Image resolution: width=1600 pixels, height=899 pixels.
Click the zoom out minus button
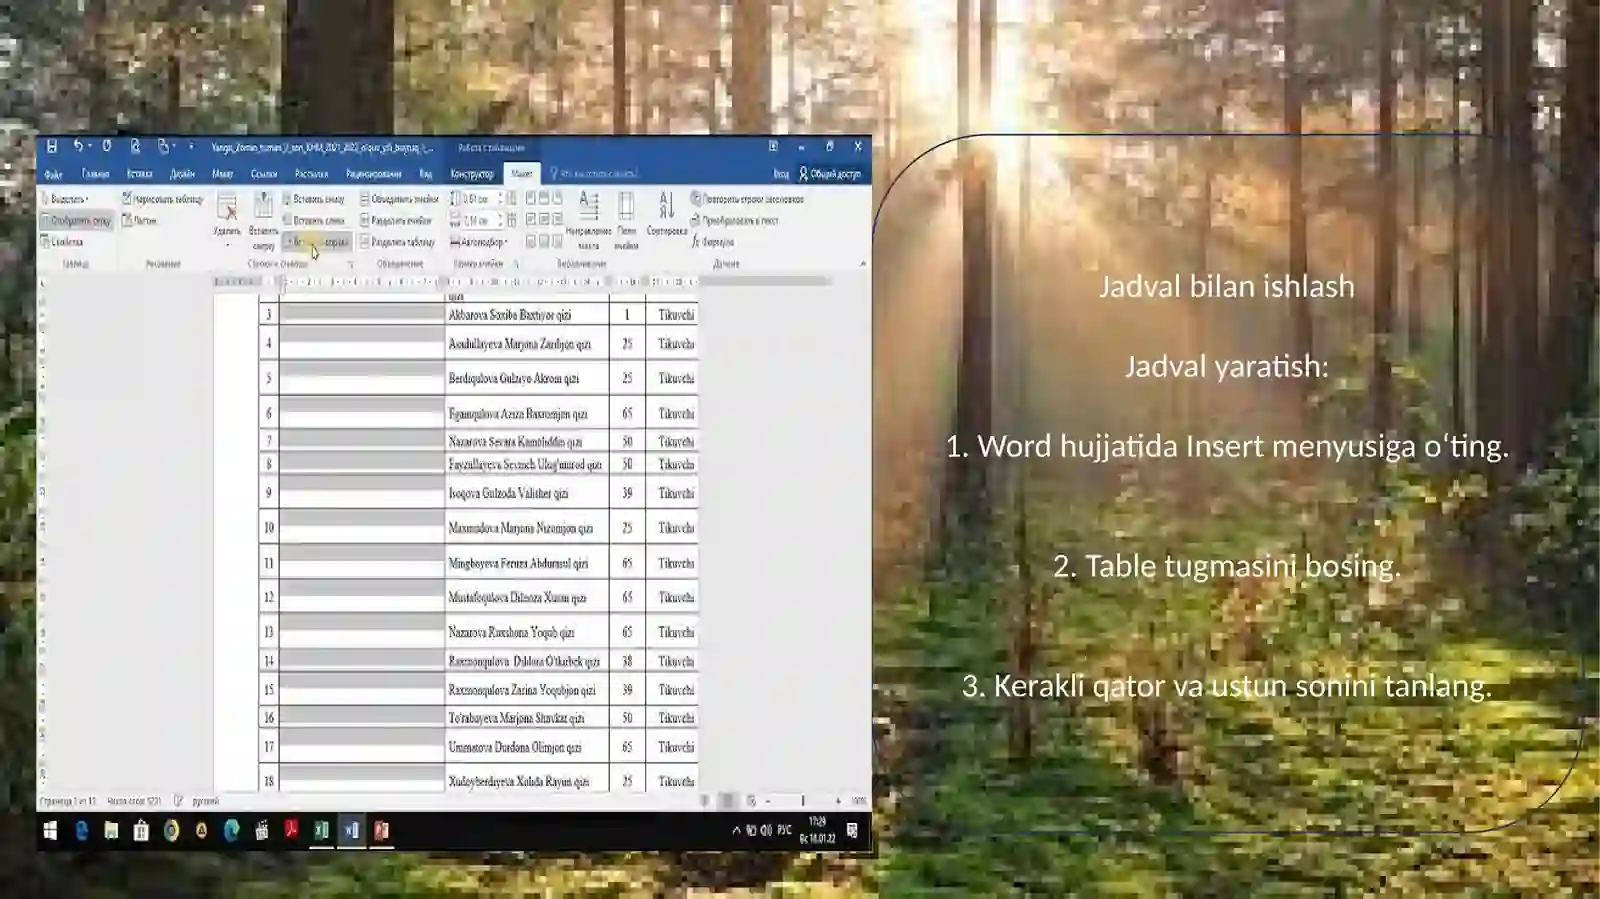click(x=768, y=801)
